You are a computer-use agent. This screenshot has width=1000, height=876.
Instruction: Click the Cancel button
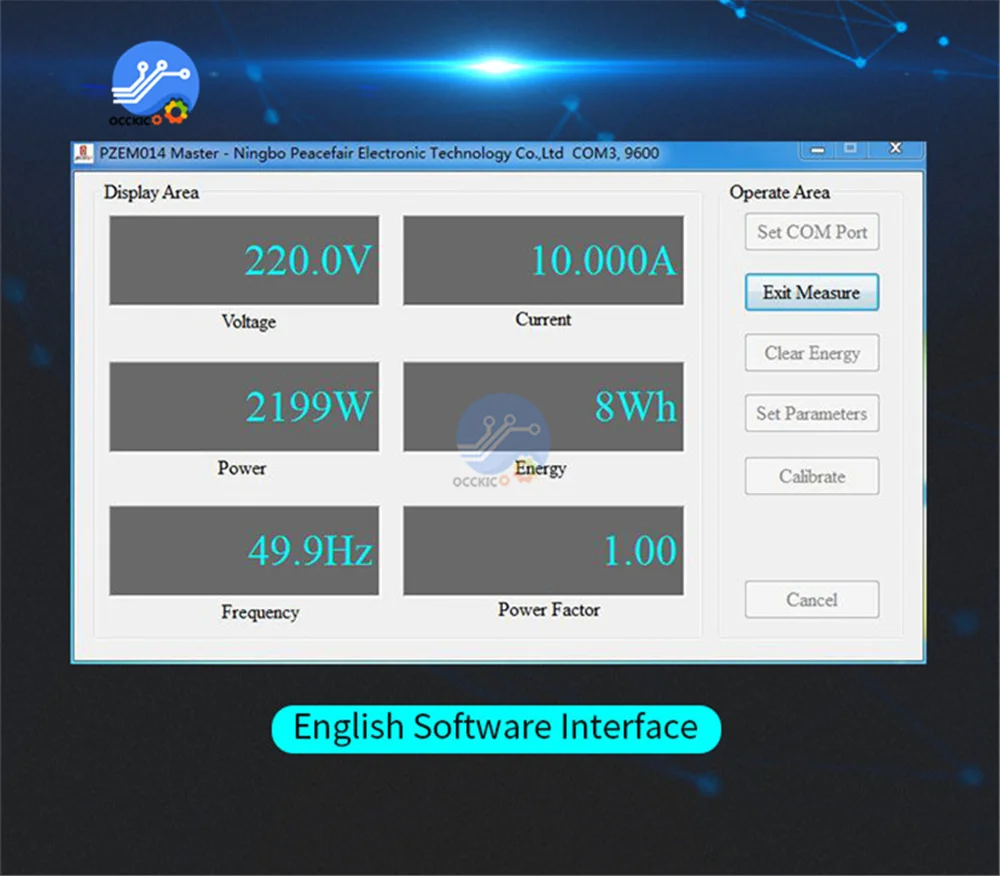(x=811, y=599)
